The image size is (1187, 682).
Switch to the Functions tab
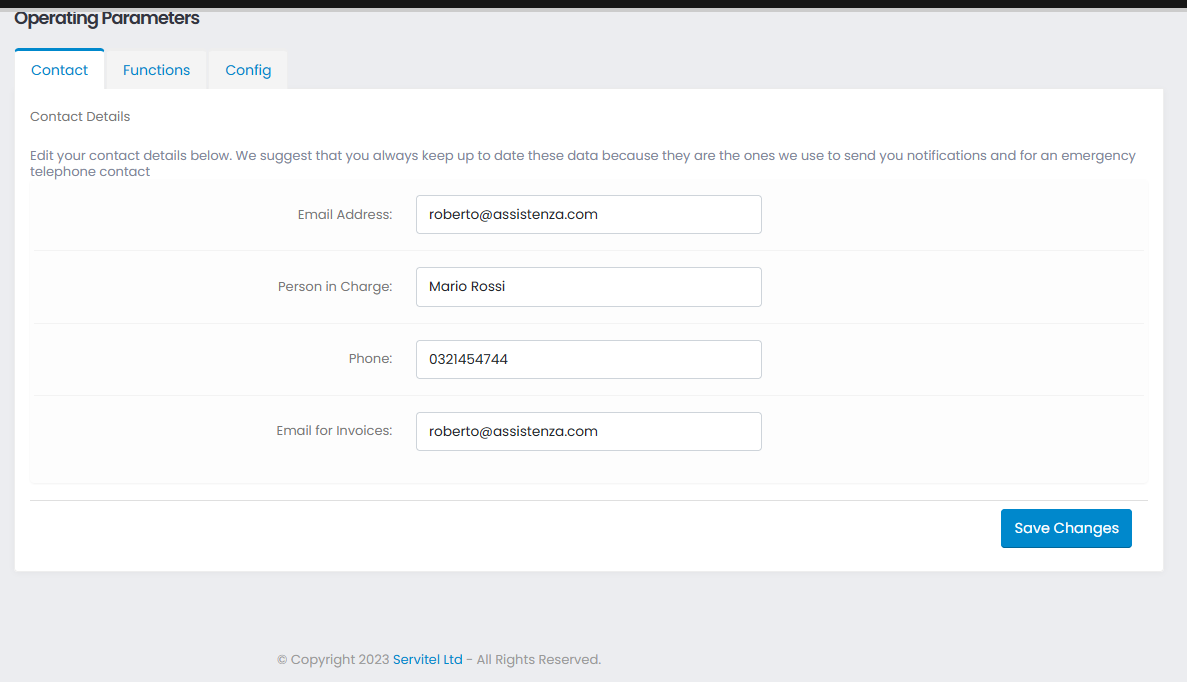pyautogui.click(x=156, y=70)
